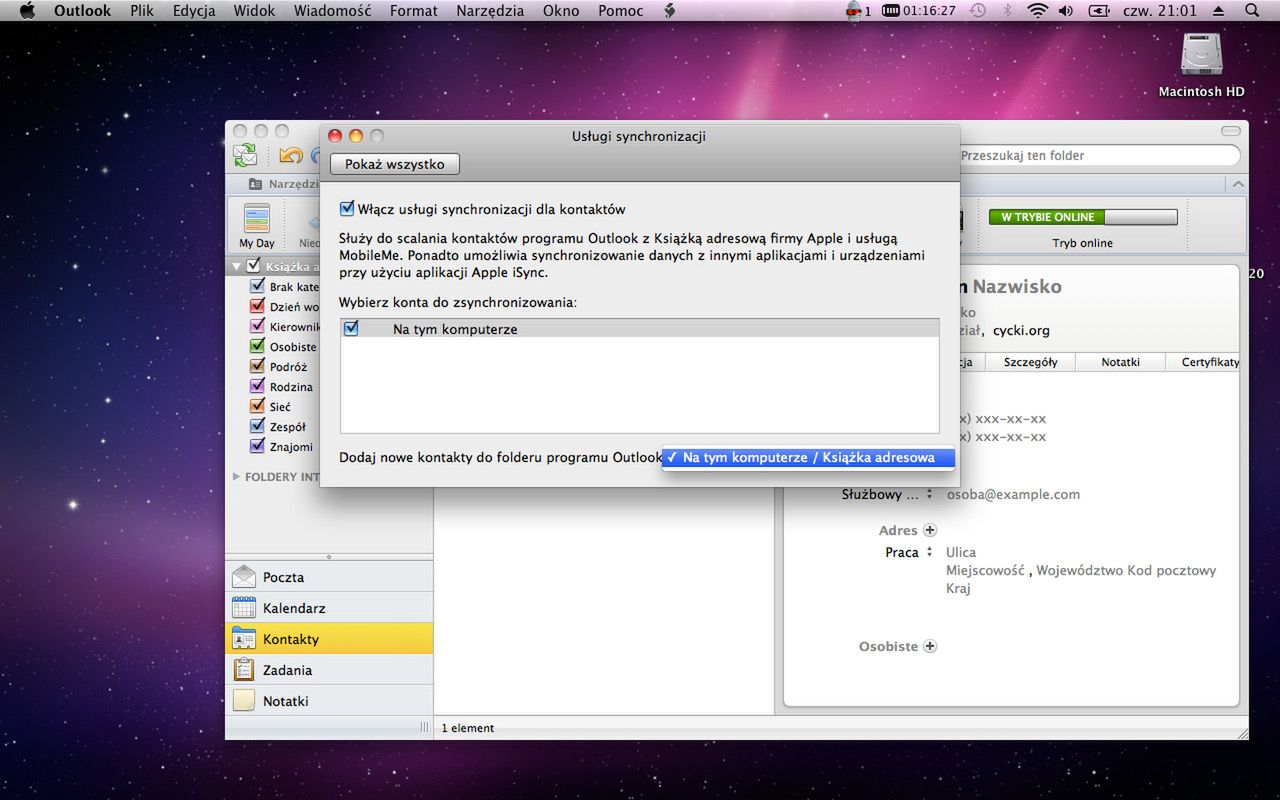Click the Ulica street address field
This screenshot has width=1280, height=800.
click(x=961, y=552)
